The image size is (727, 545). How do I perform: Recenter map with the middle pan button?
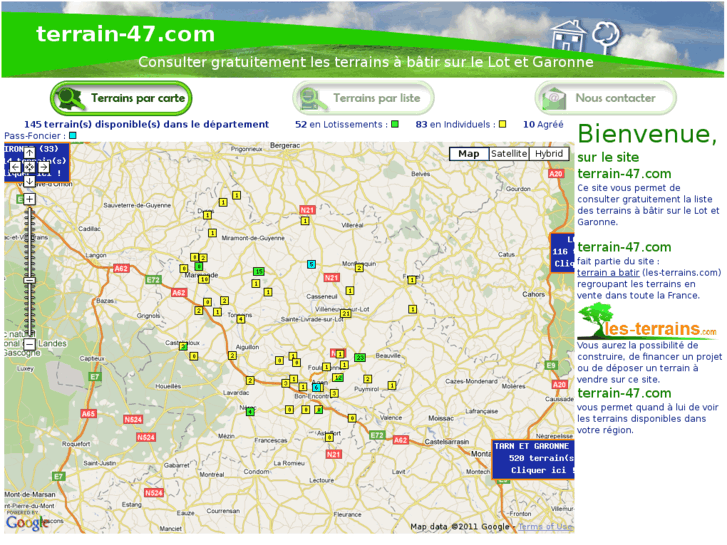(x=29, y=167)
